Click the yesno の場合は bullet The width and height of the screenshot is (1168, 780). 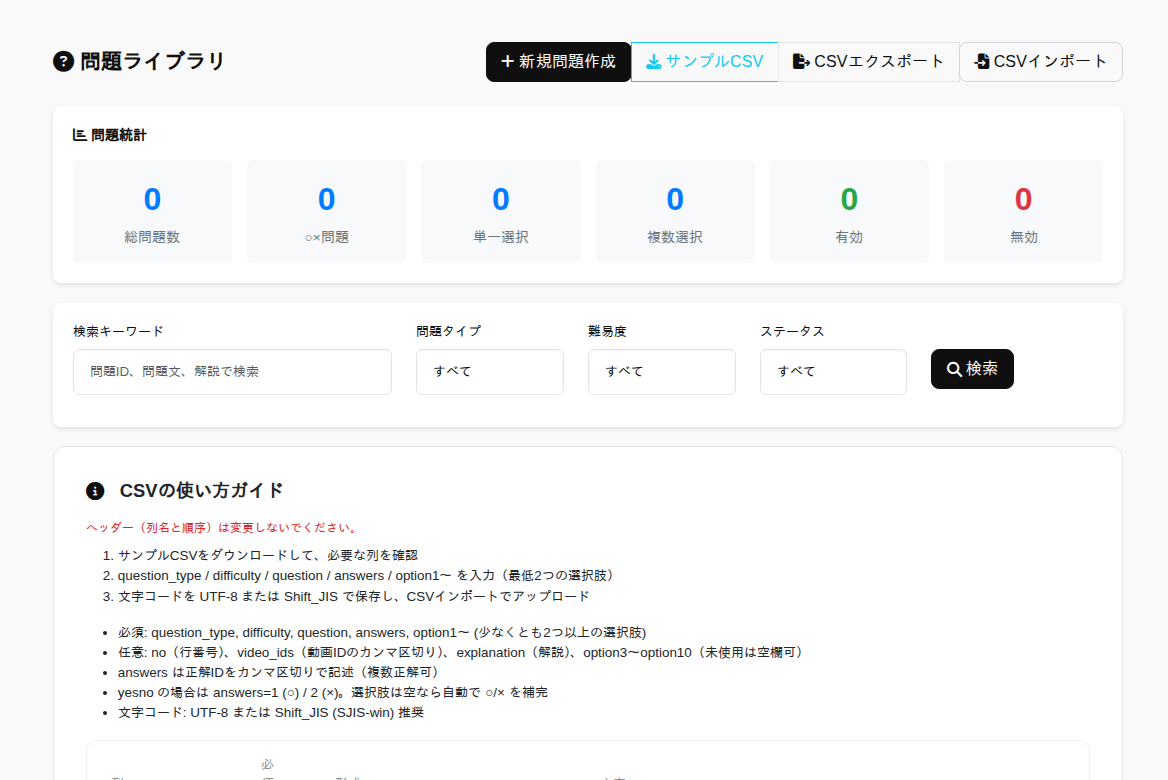coord(332,692)
